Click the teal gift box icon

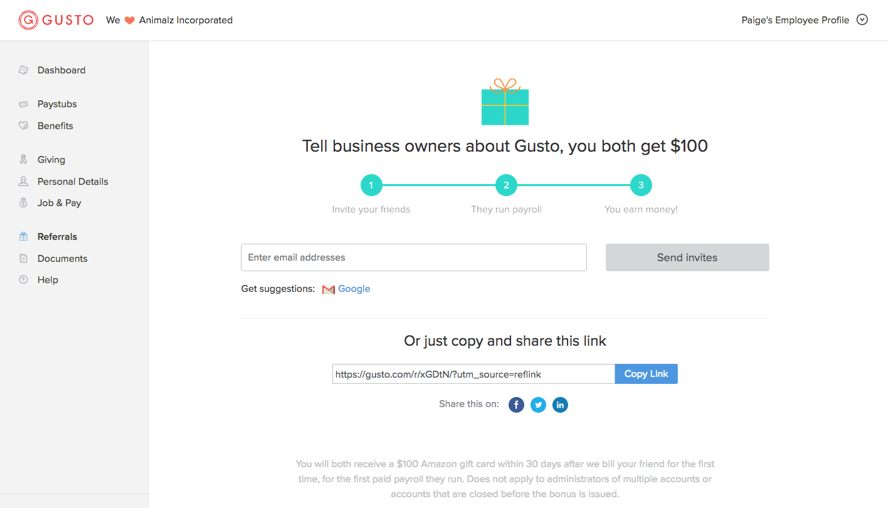505,102
